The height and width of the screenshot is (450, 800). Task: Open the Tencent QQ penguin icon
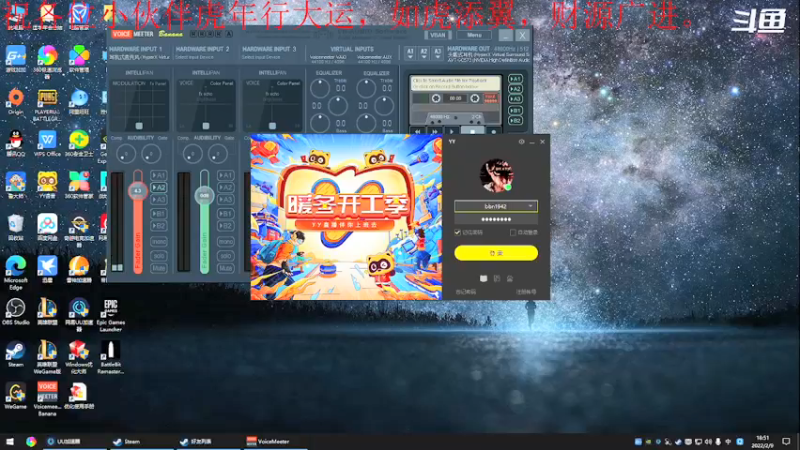pyautogui.click(x=16, y=143)
